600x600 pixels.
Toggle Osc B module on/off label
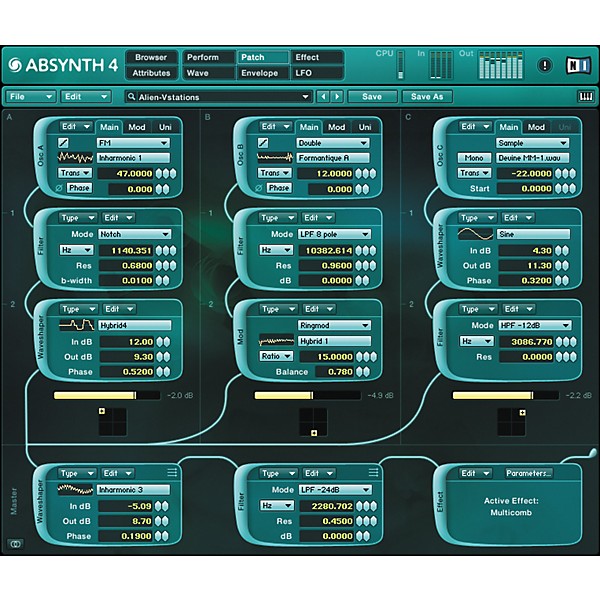240,155
